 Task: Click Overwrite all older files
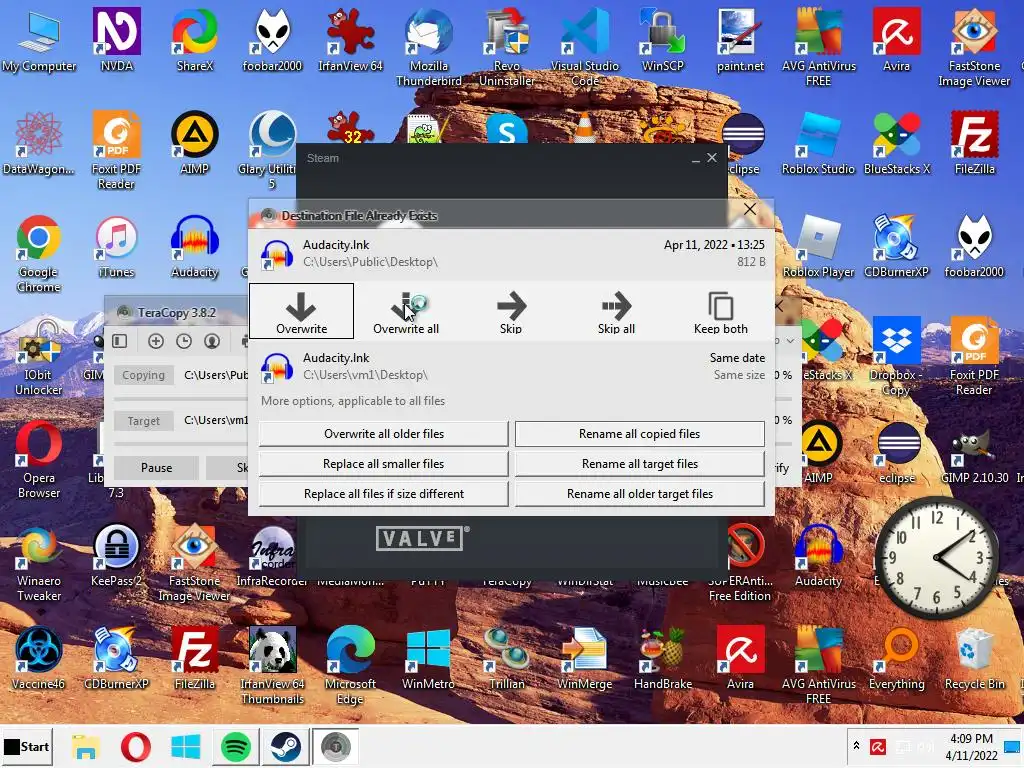(x=383, y=434)
